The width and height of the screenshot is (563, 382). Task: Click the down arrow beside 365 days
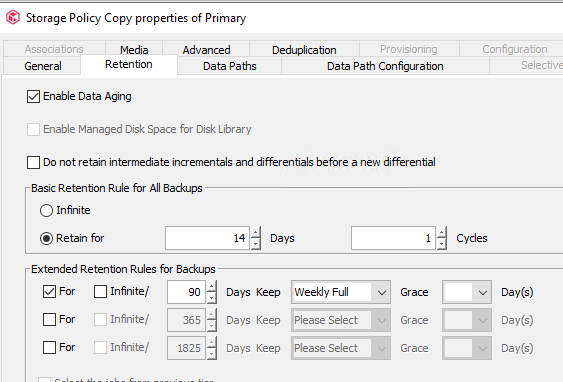(x=211, y=326)
